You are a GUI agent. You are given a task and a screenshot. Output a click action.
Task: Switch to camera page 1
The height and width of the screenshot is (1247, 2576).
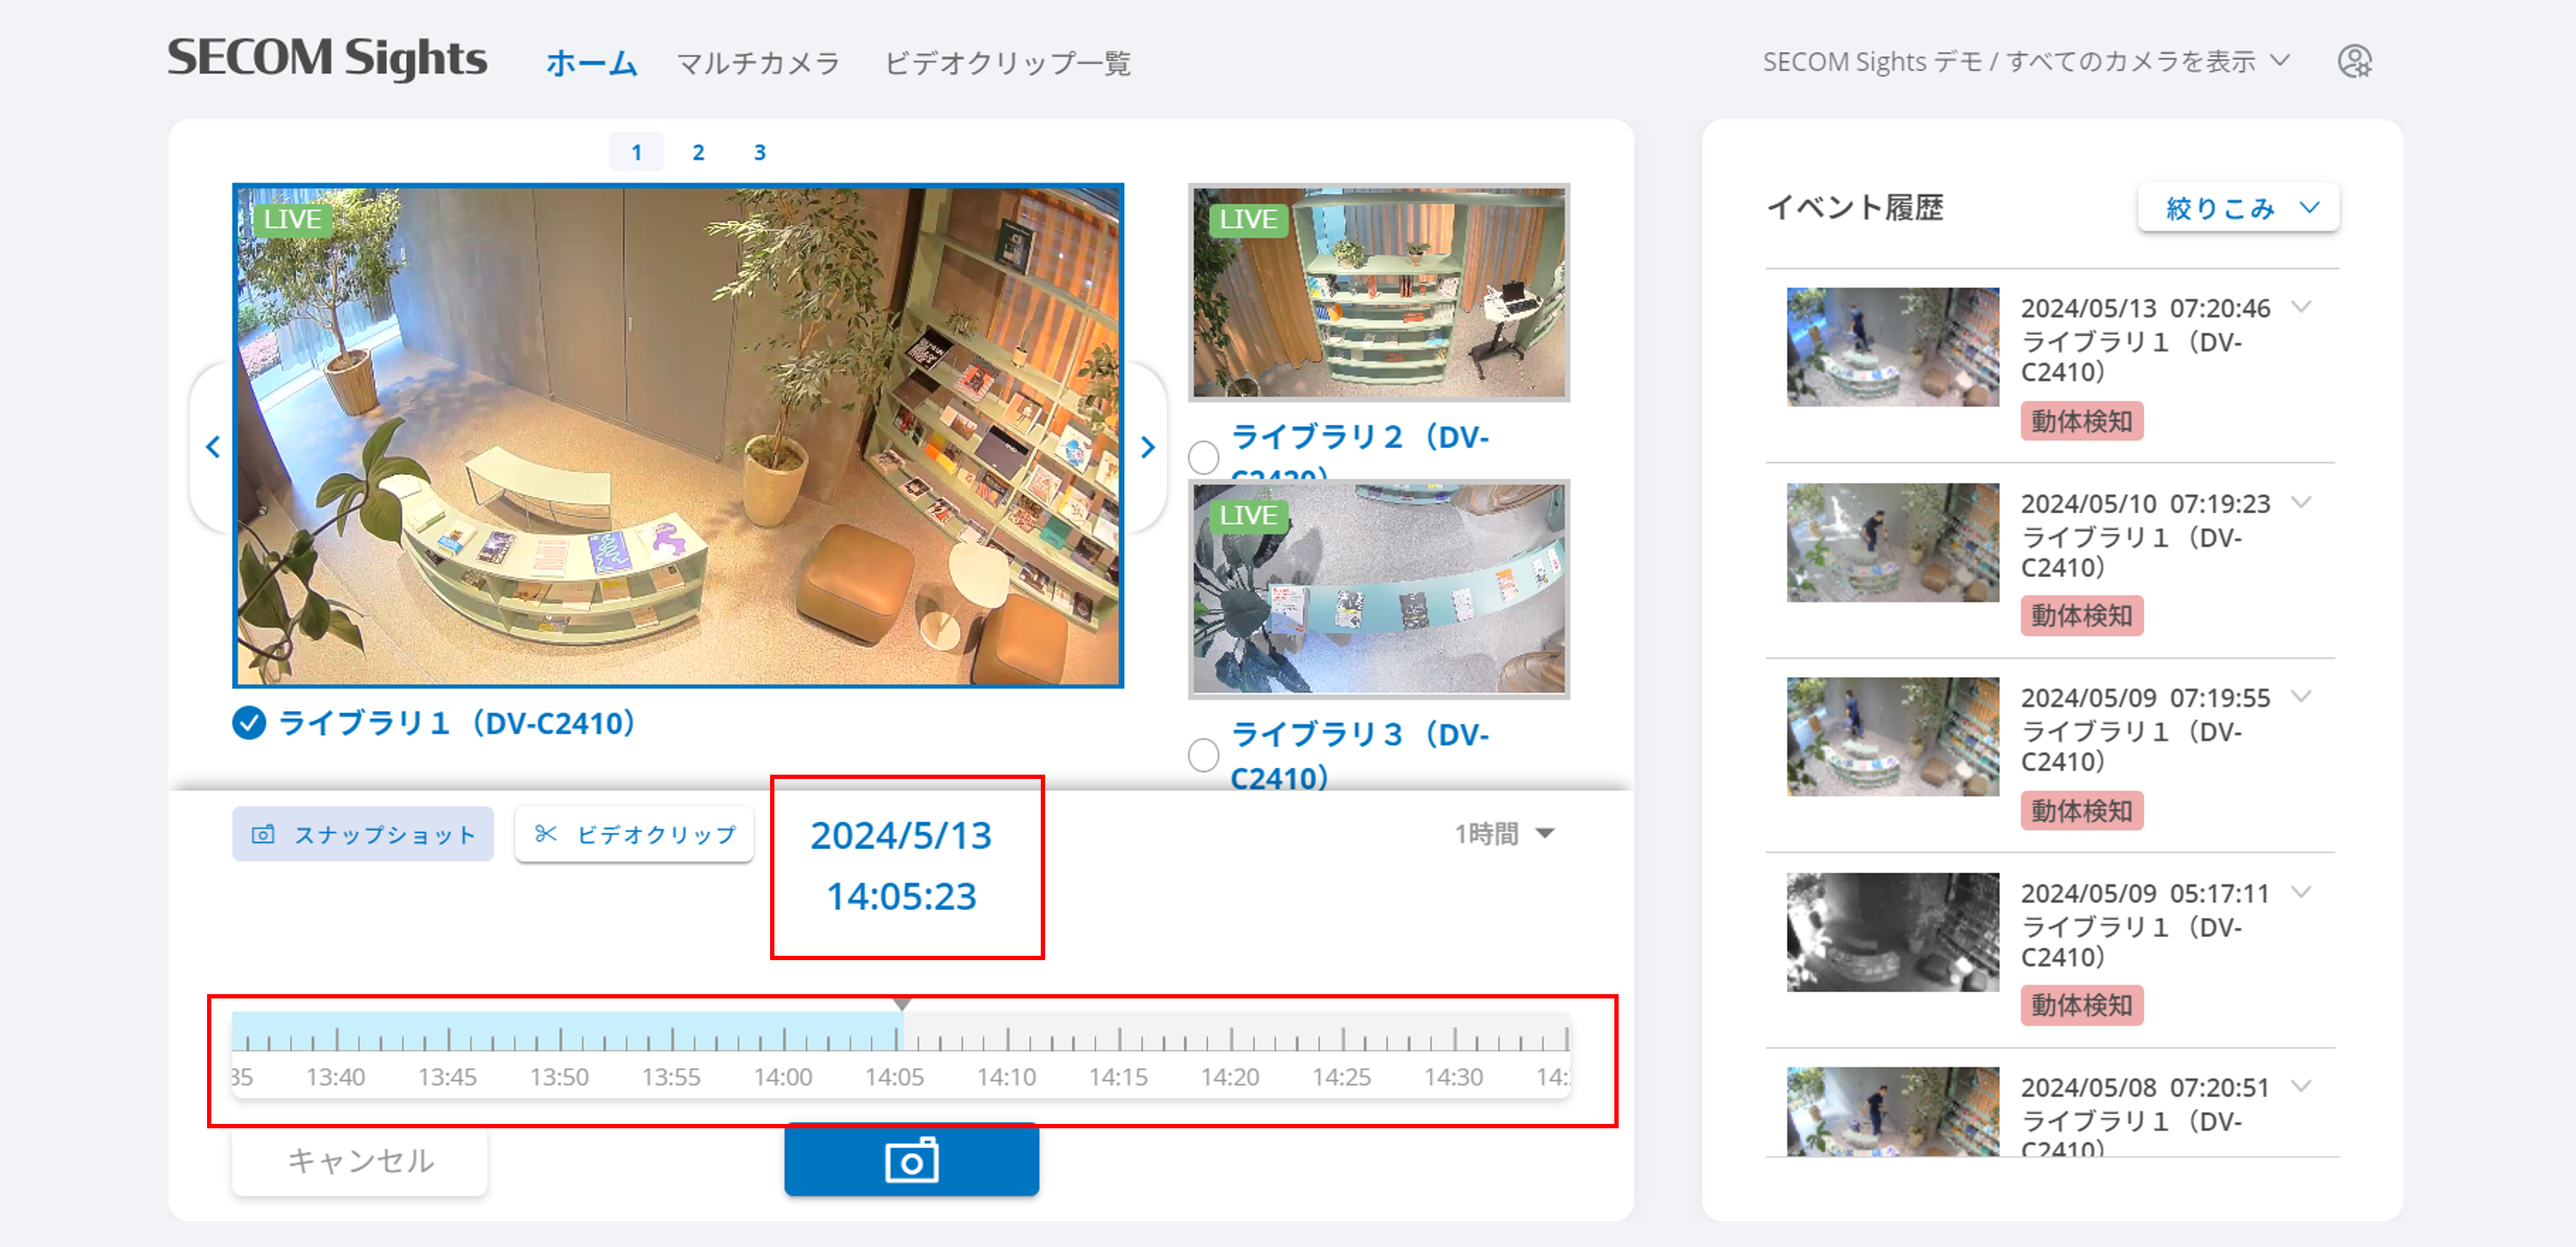[636, 152]
